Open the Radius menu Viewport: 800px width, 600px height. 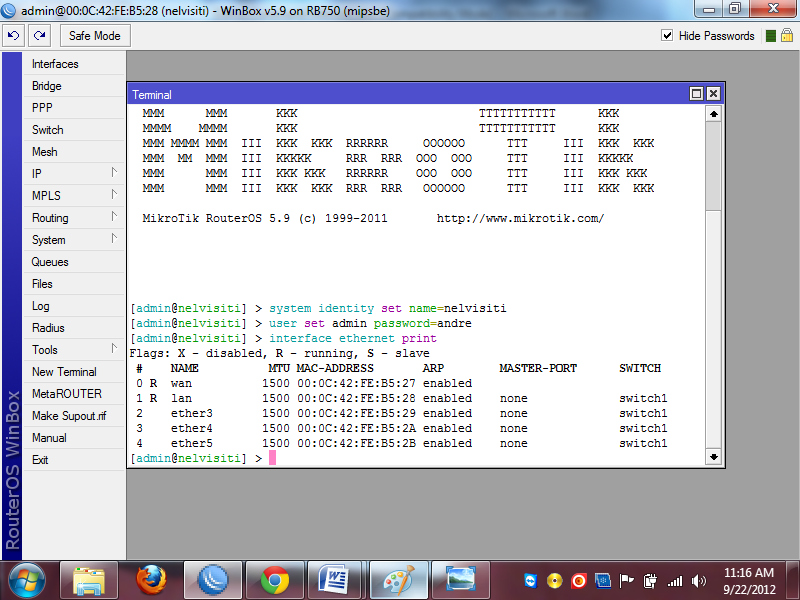tap(74, 328)
